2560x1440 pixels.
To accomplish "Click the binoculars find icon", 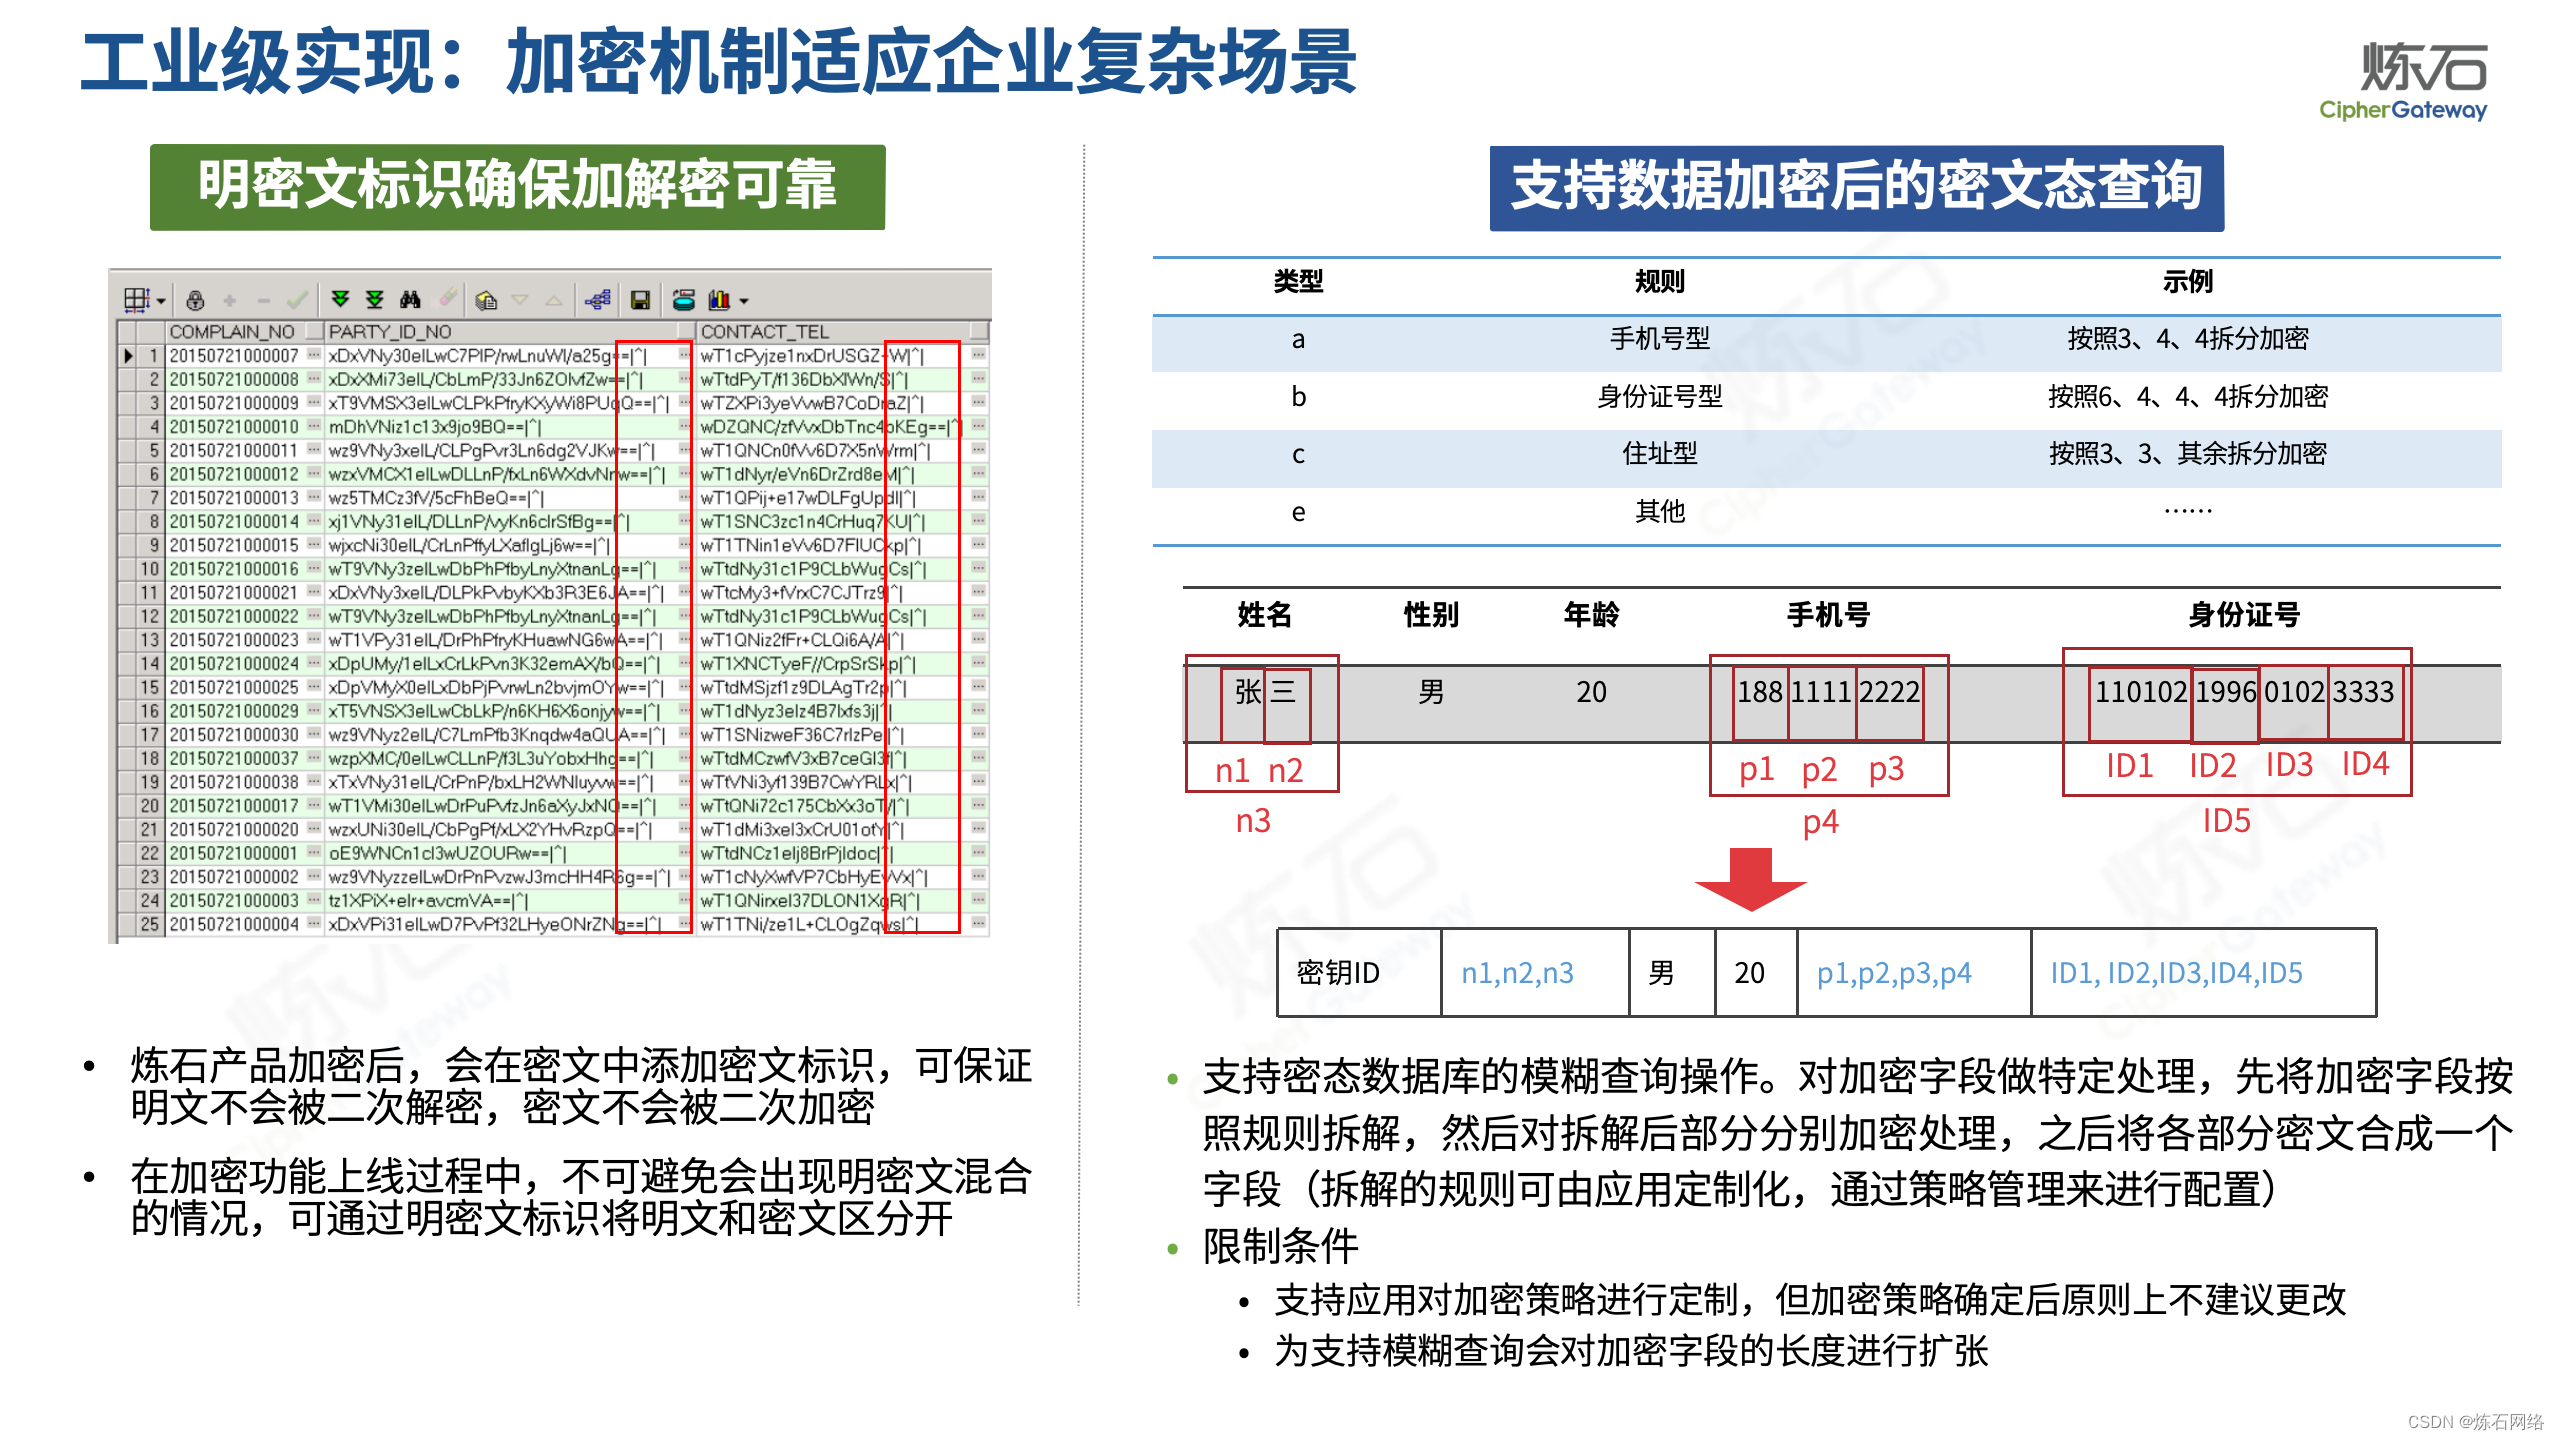I will (x=410, y=299).
